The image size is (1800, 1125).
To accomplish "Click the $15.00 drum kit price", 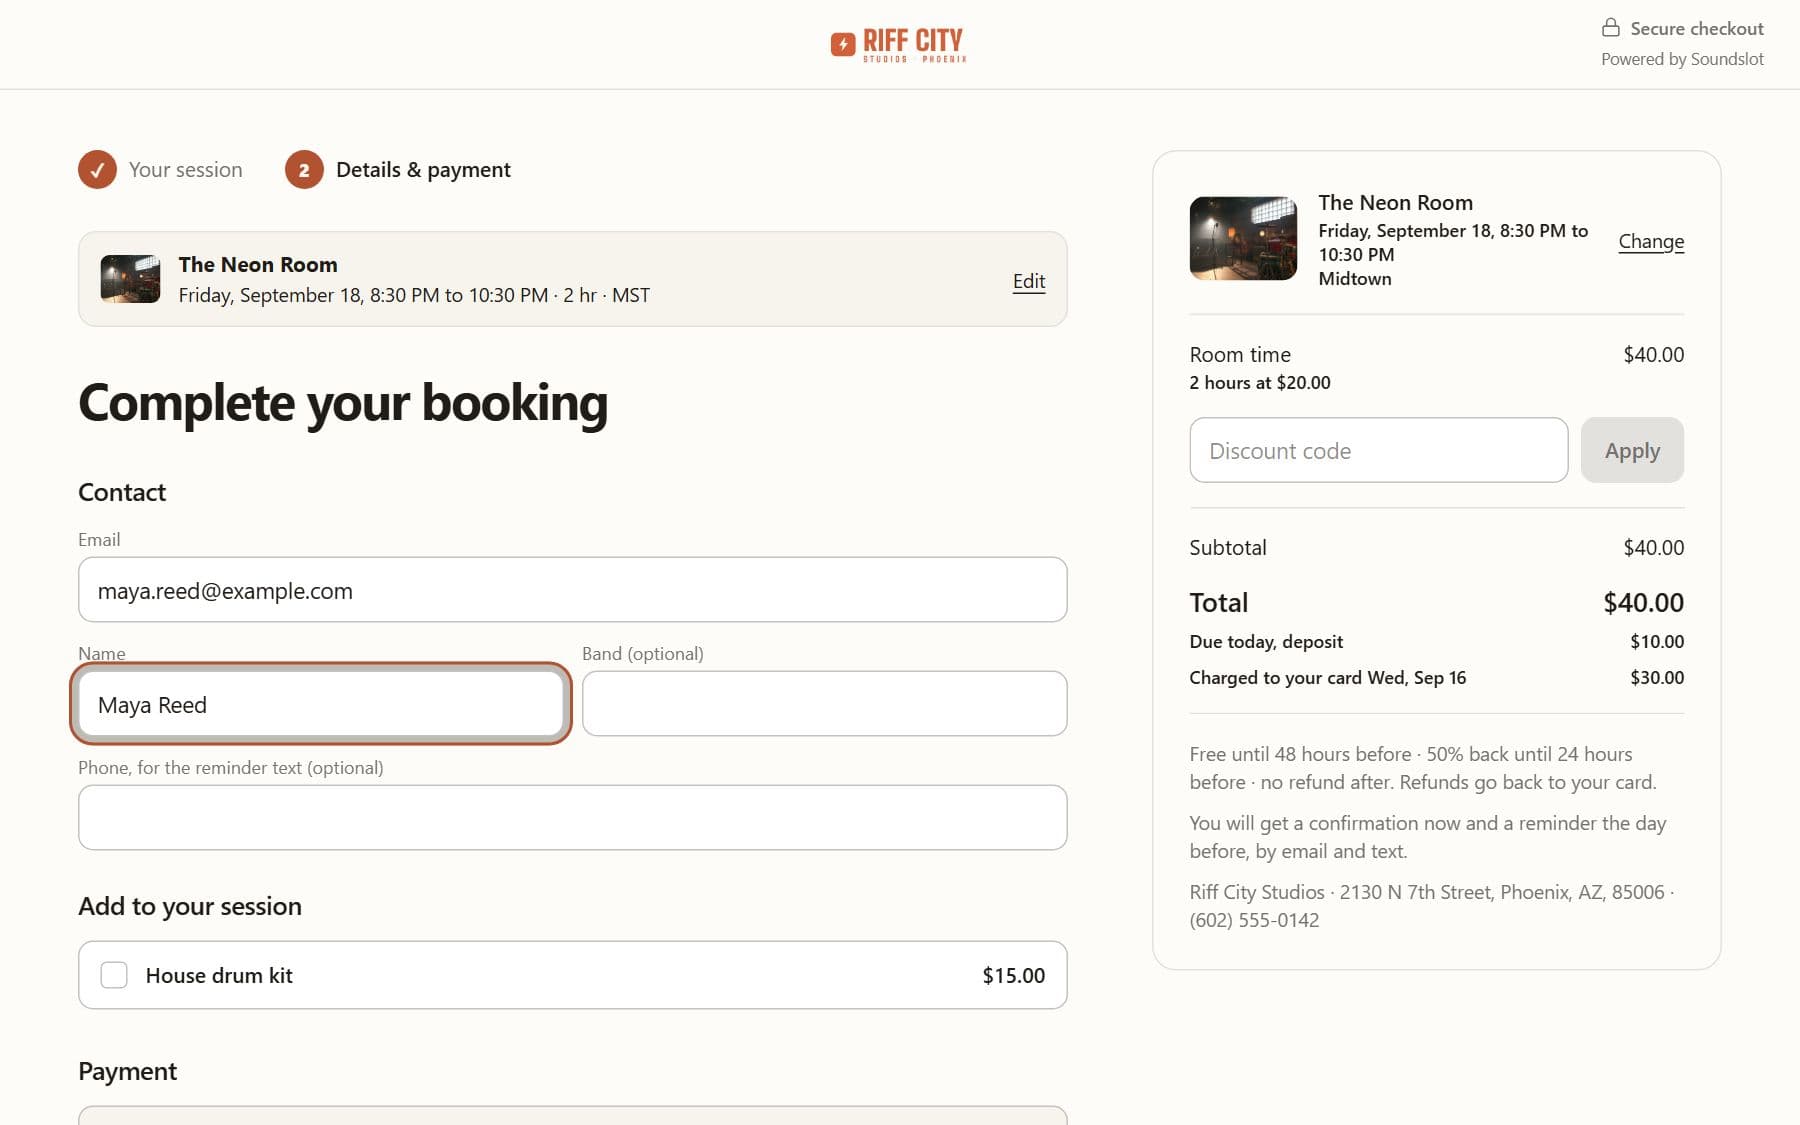I will coord(1013,976).
